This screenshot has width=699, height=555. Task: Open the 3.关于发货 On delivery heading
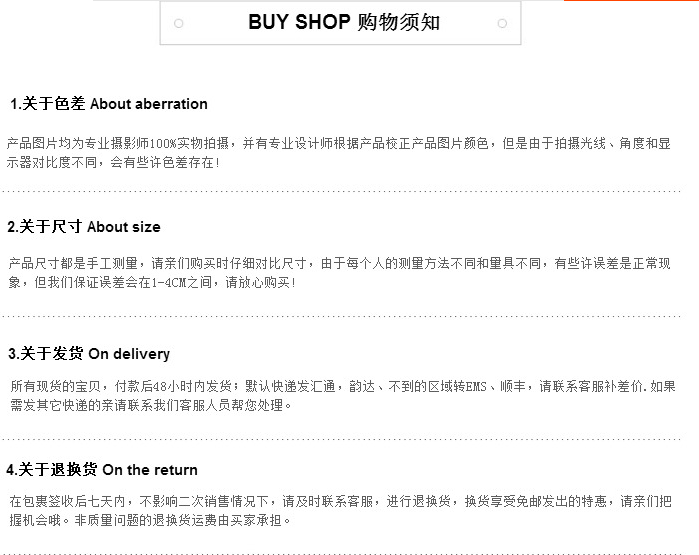89,354
